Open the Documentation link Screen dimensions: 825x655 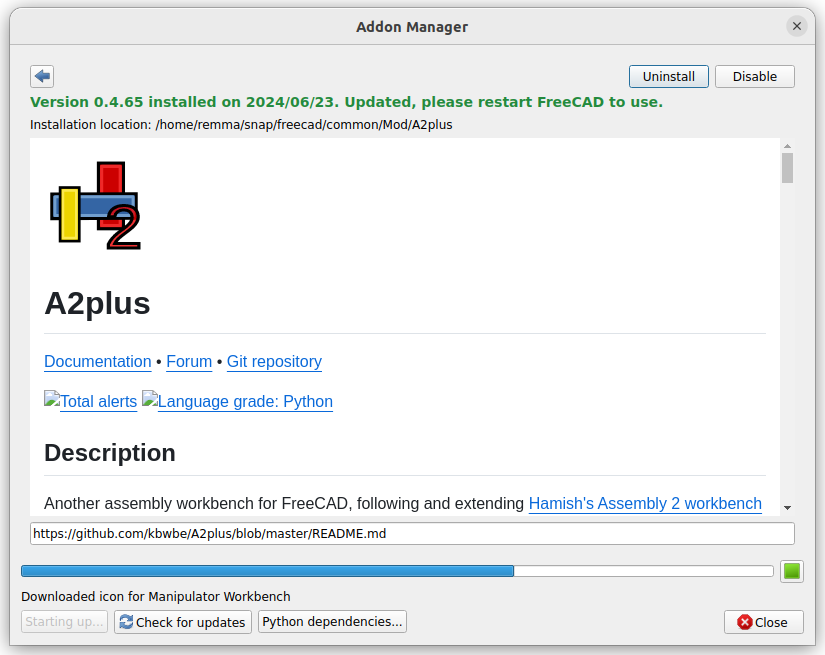98,361
